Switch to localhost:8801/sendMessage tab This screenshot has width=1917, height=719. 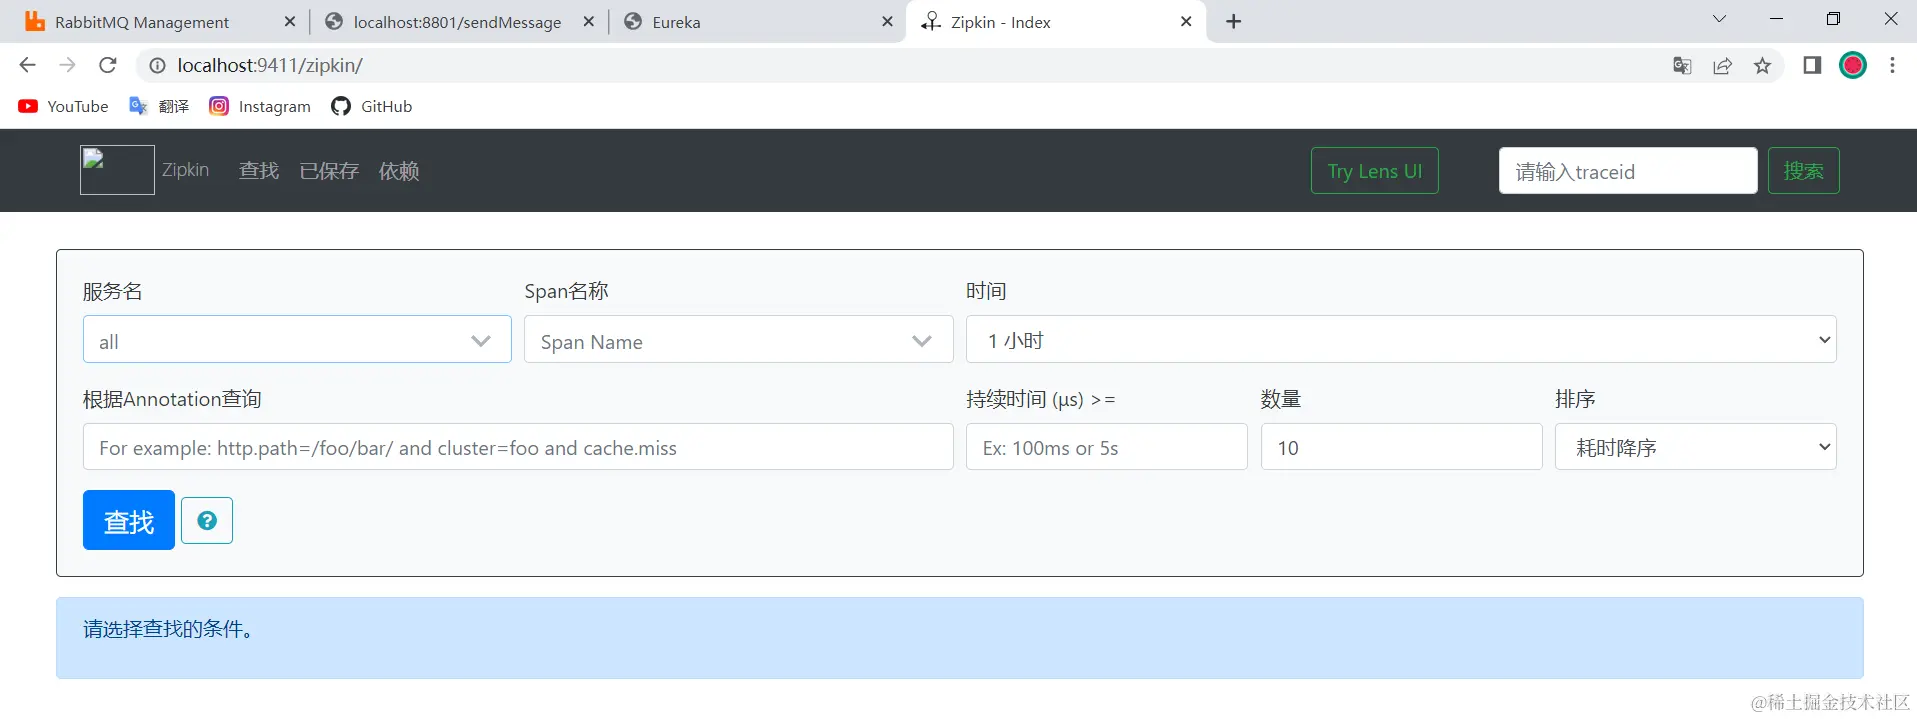tap(457, 22)
